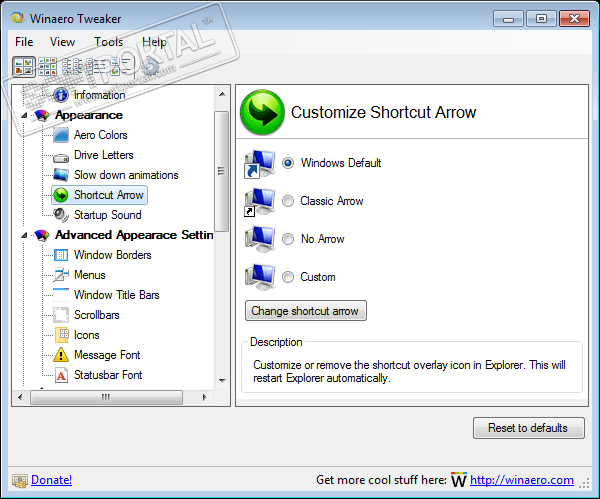Open the View menu

click(x=62, y=42)
